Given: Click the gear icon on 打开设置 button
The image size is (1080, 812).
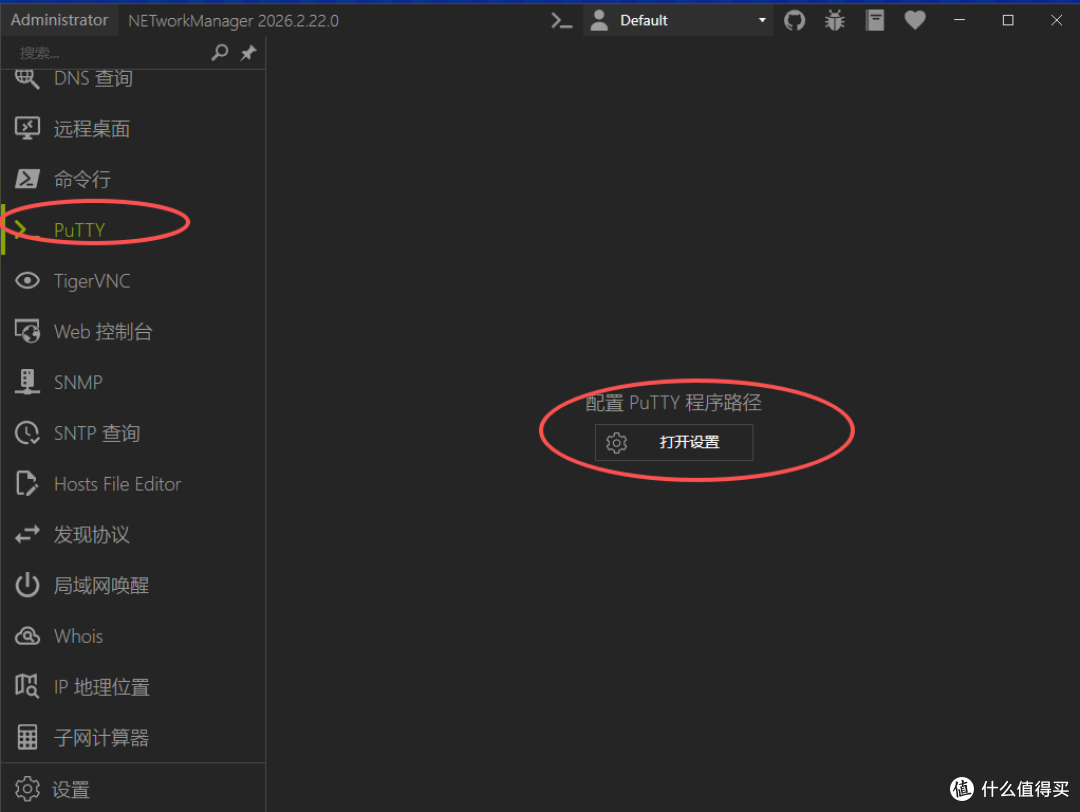Looking at the screenshot, I should pyautogui.click(x=616, y=442).
